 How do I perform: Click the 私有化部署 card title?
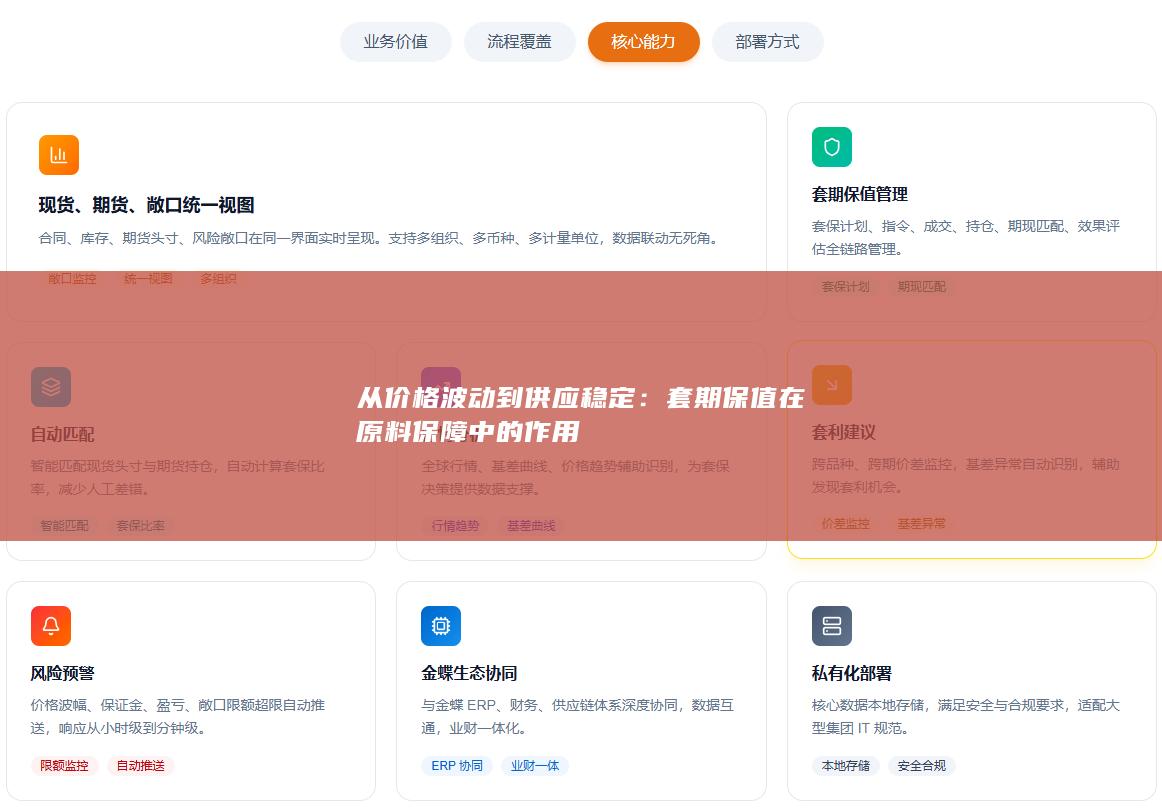tap(851, 673)
